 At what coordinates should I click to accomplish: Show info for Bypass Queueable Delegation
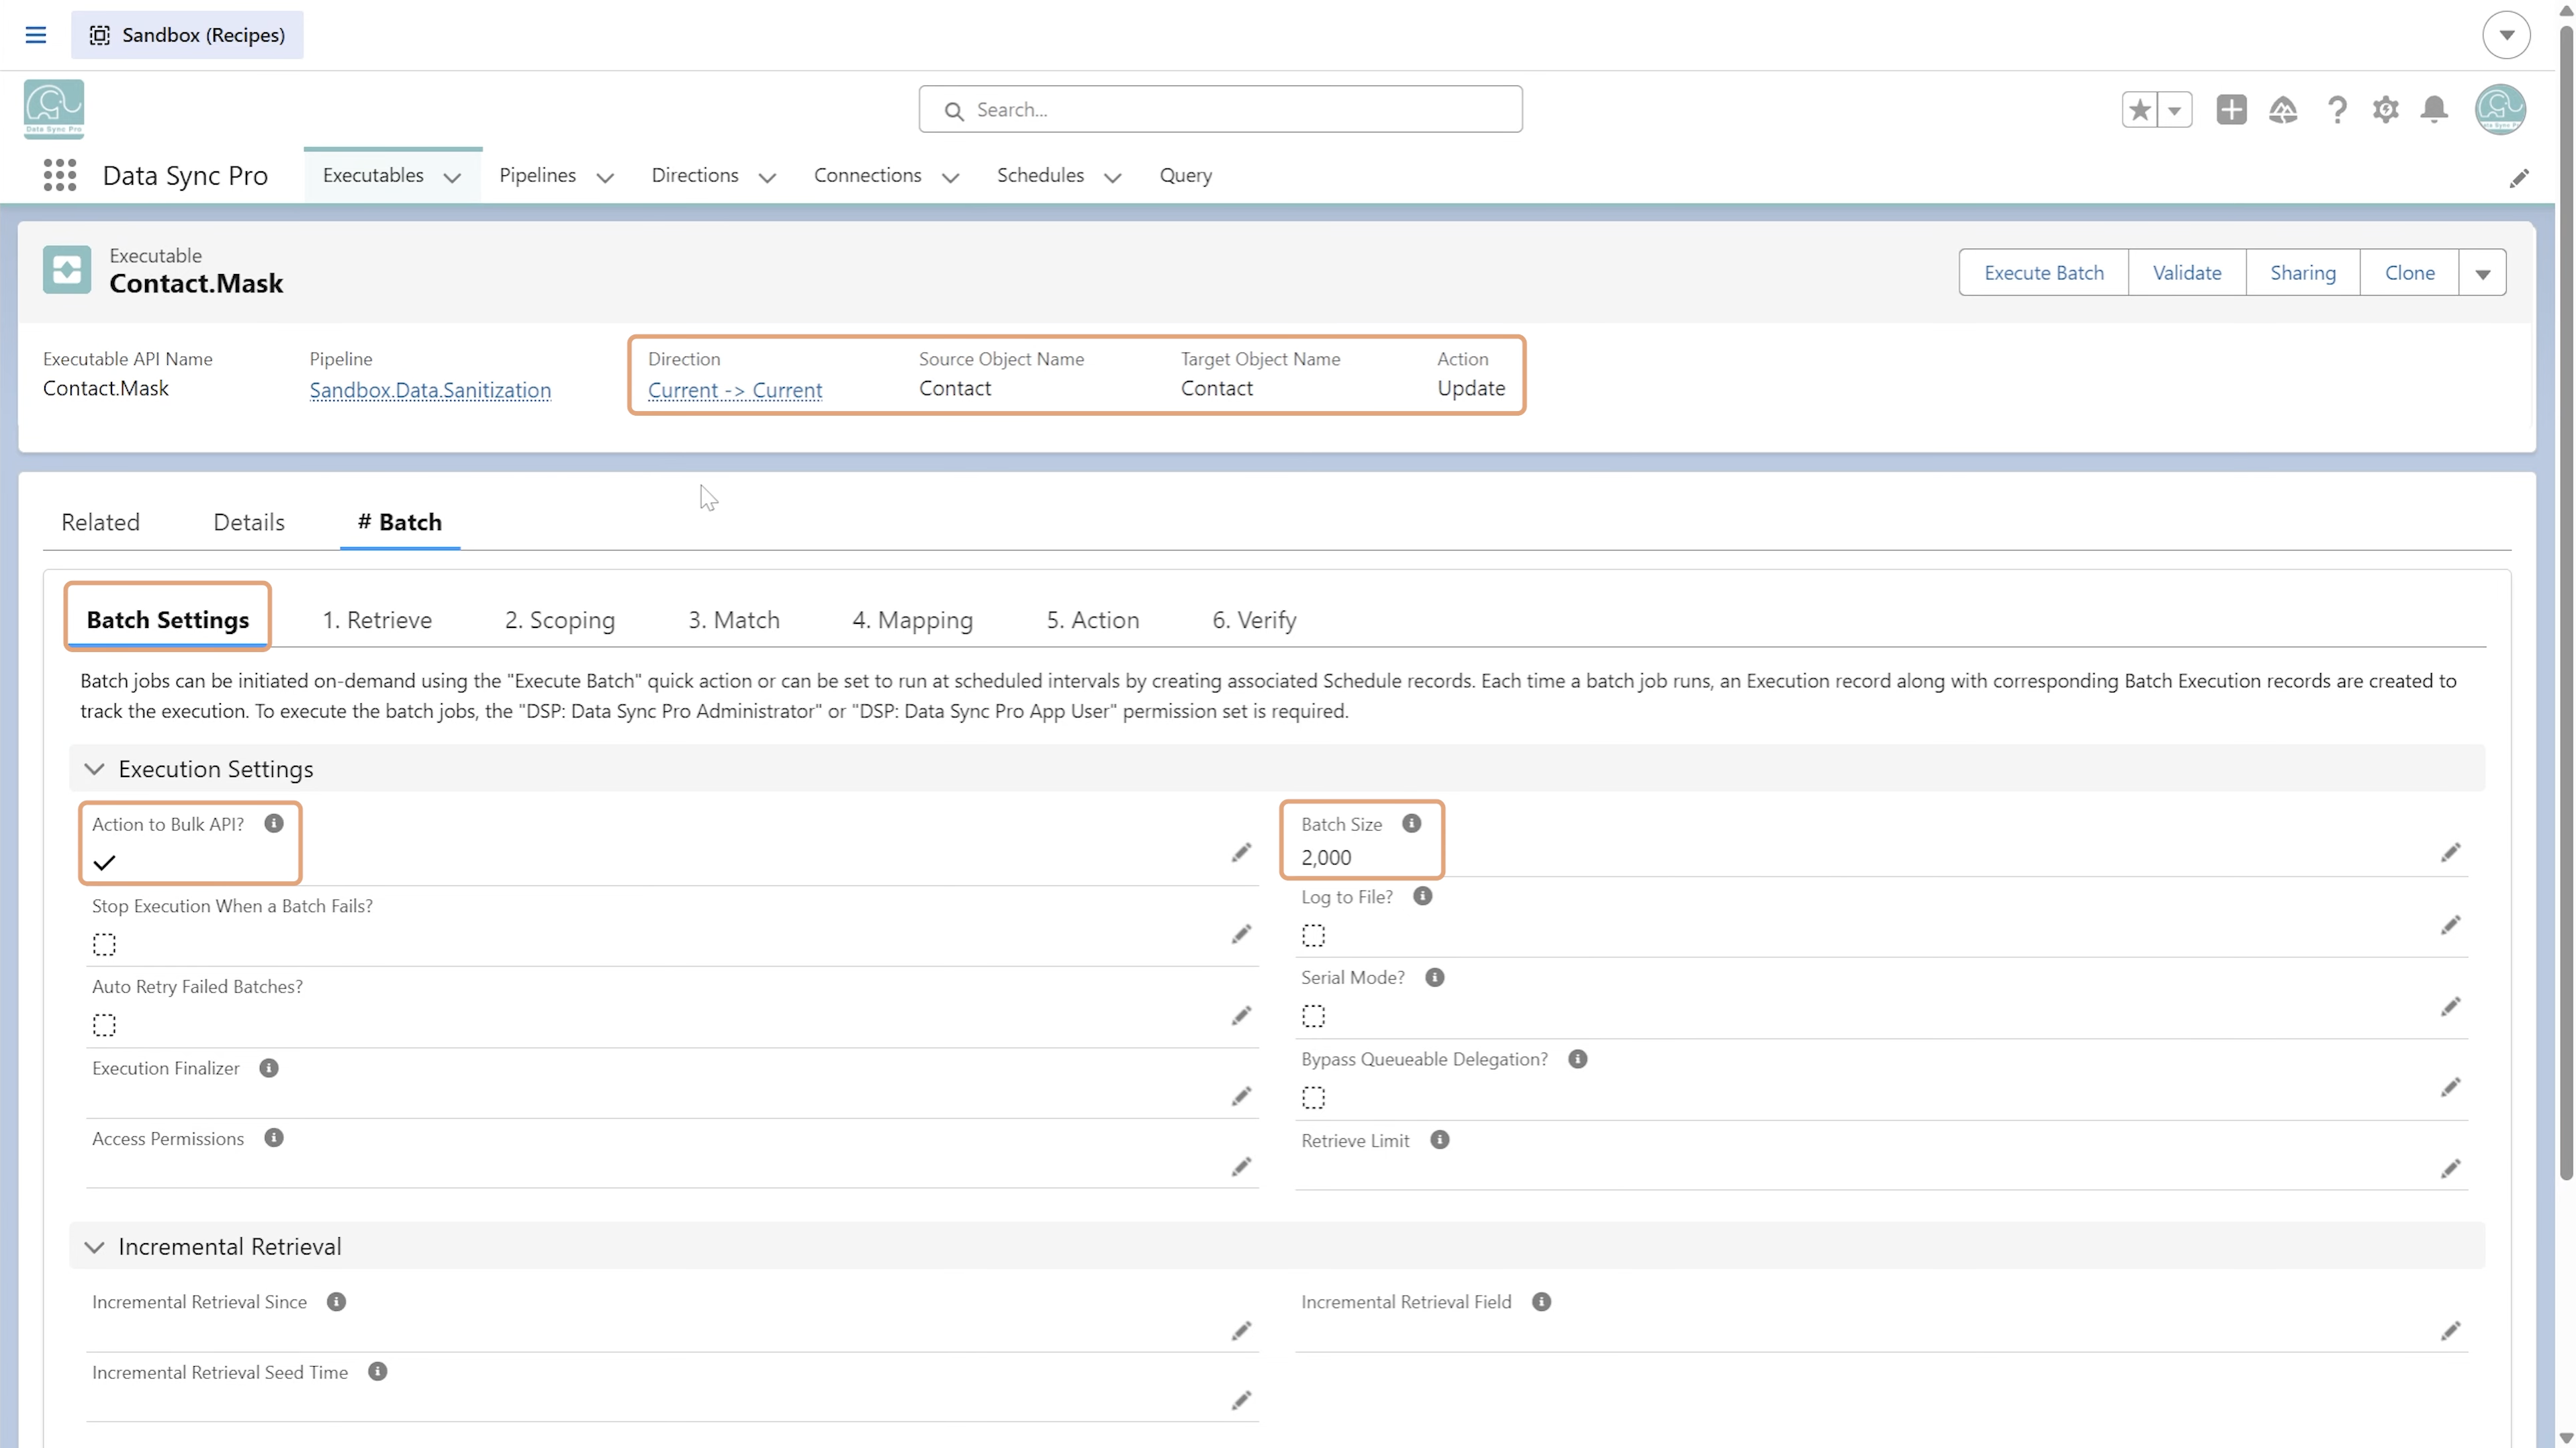click(x=1577, y=1059)
